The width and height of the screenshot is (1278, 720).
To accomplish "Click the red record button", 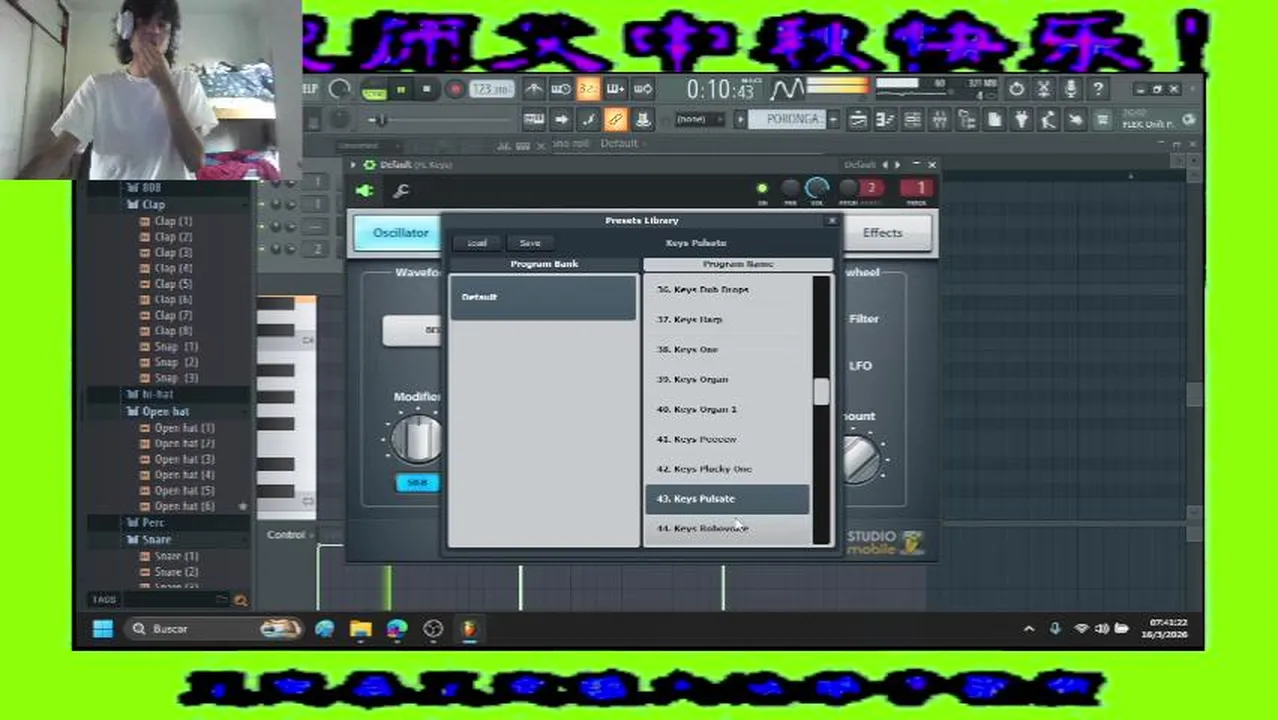I will coord(455,89).
